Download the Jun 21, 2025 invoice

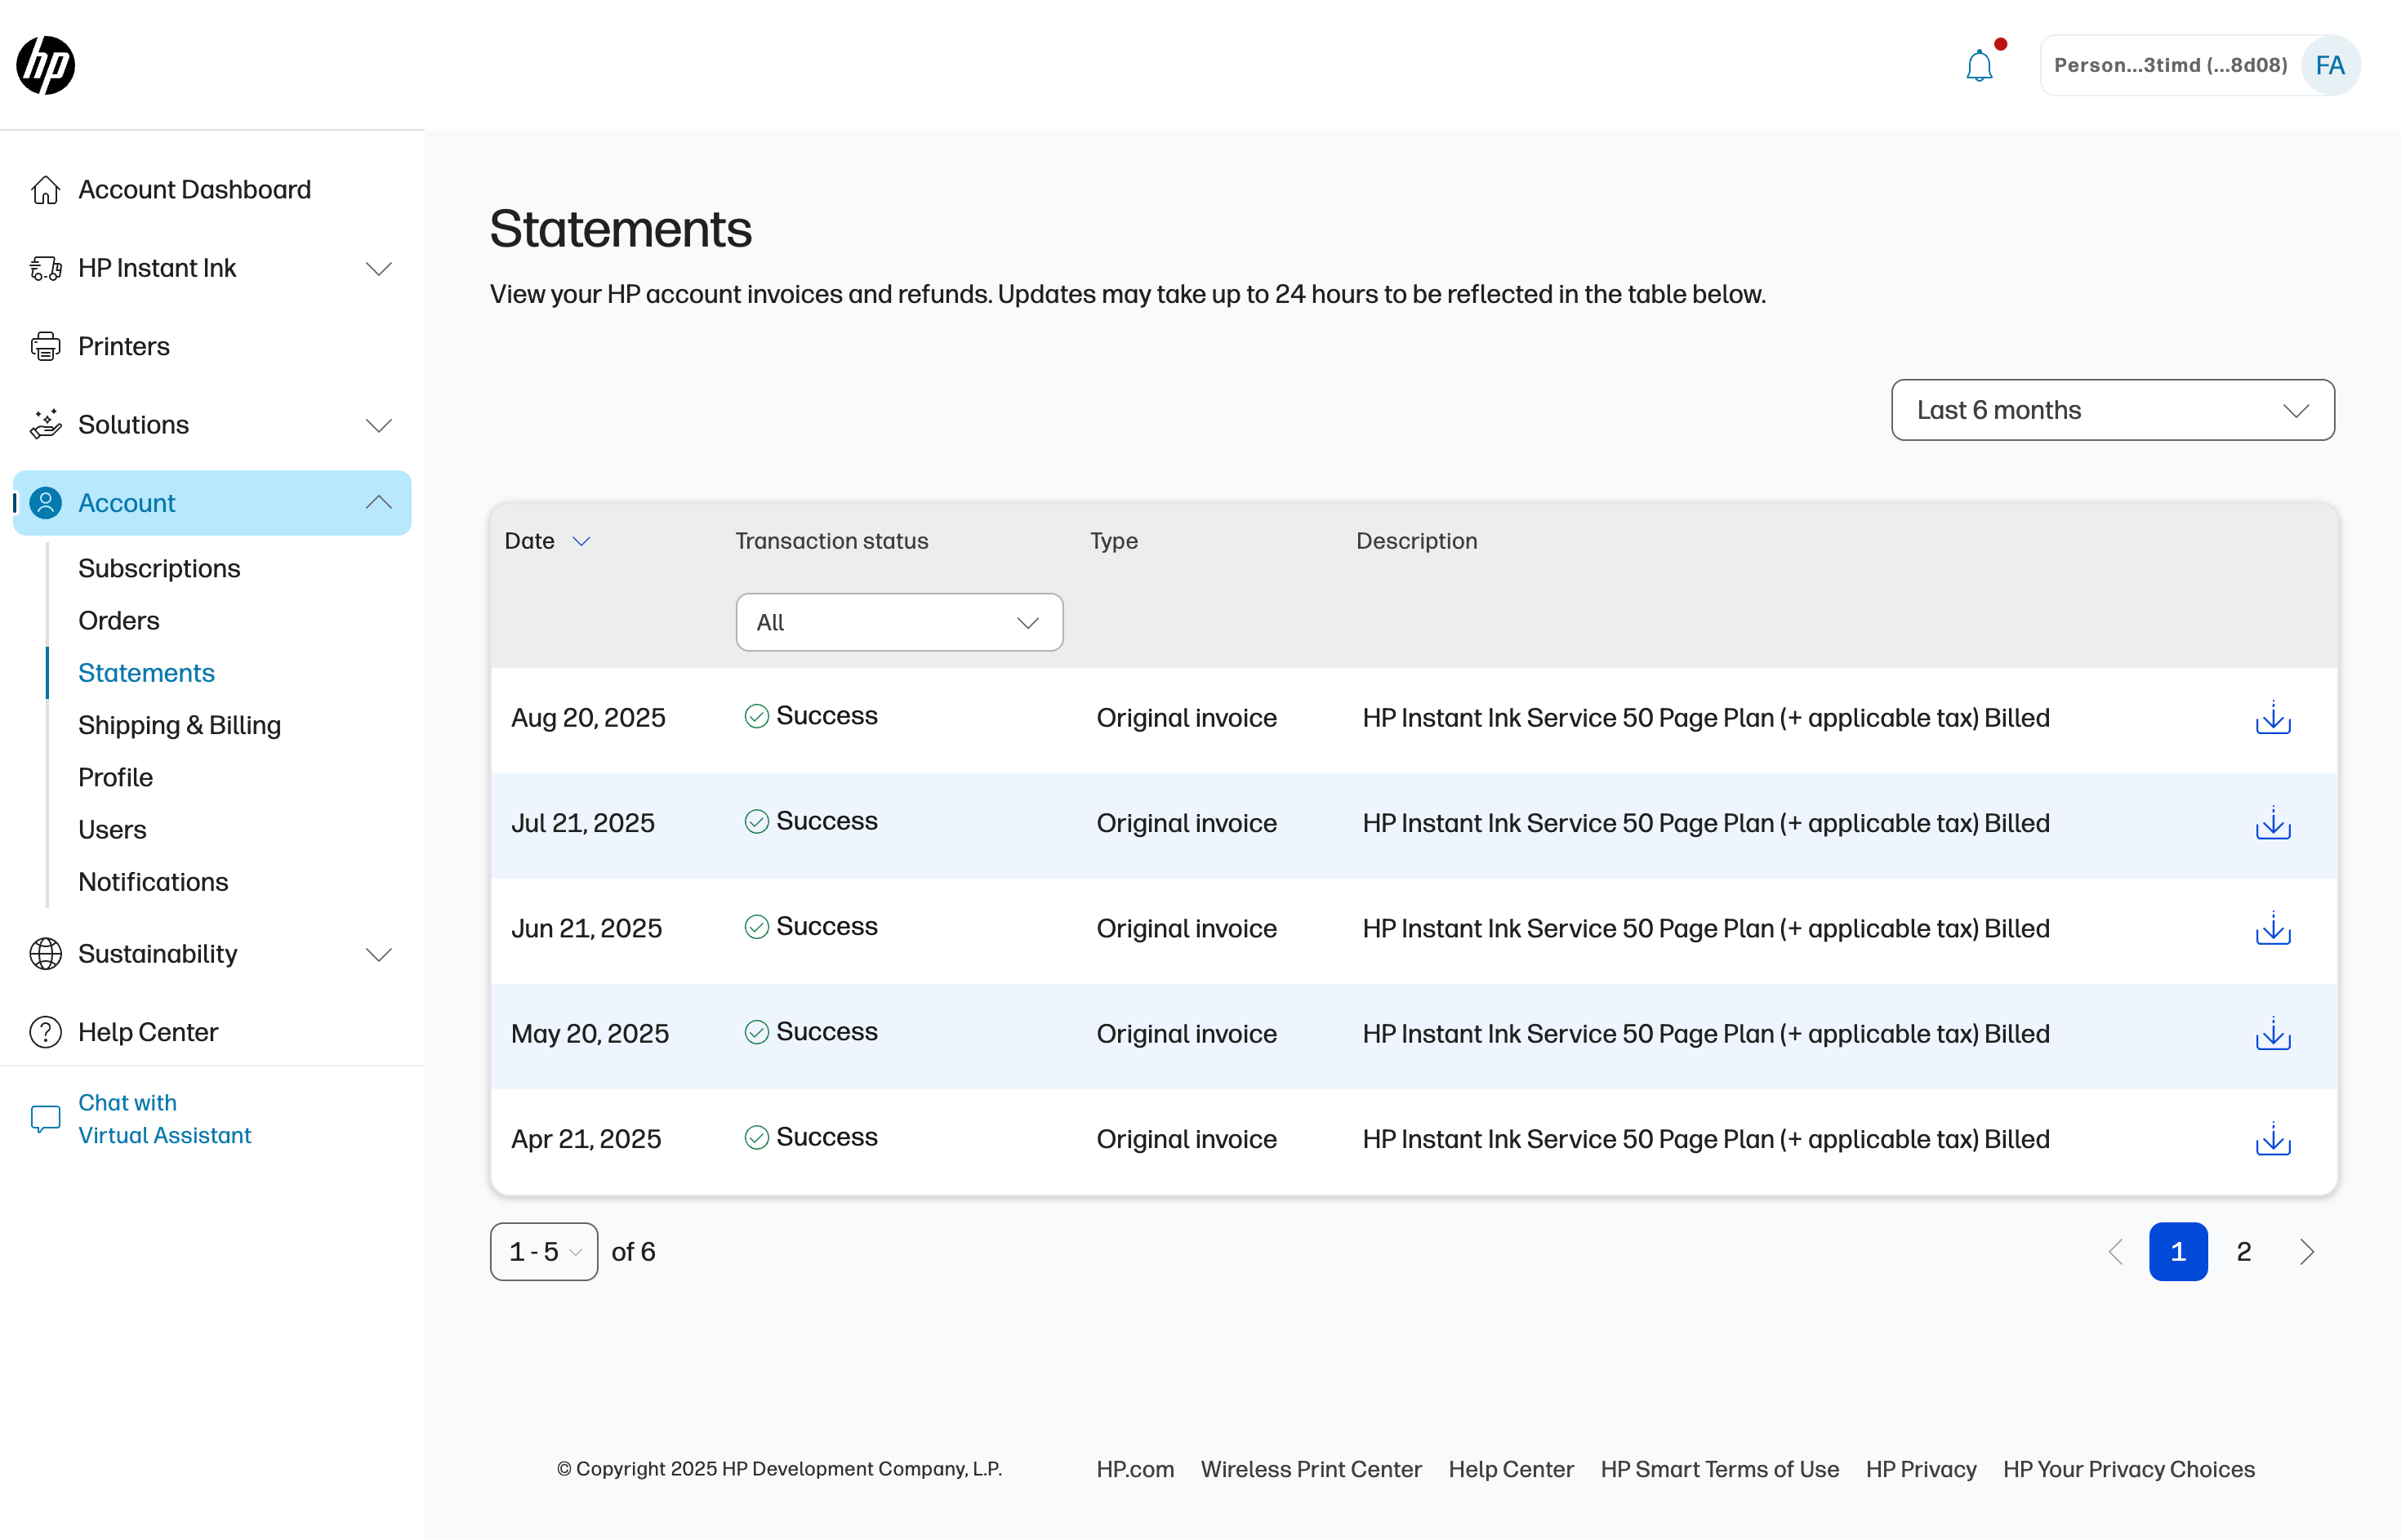click(x=2273, y=928)
